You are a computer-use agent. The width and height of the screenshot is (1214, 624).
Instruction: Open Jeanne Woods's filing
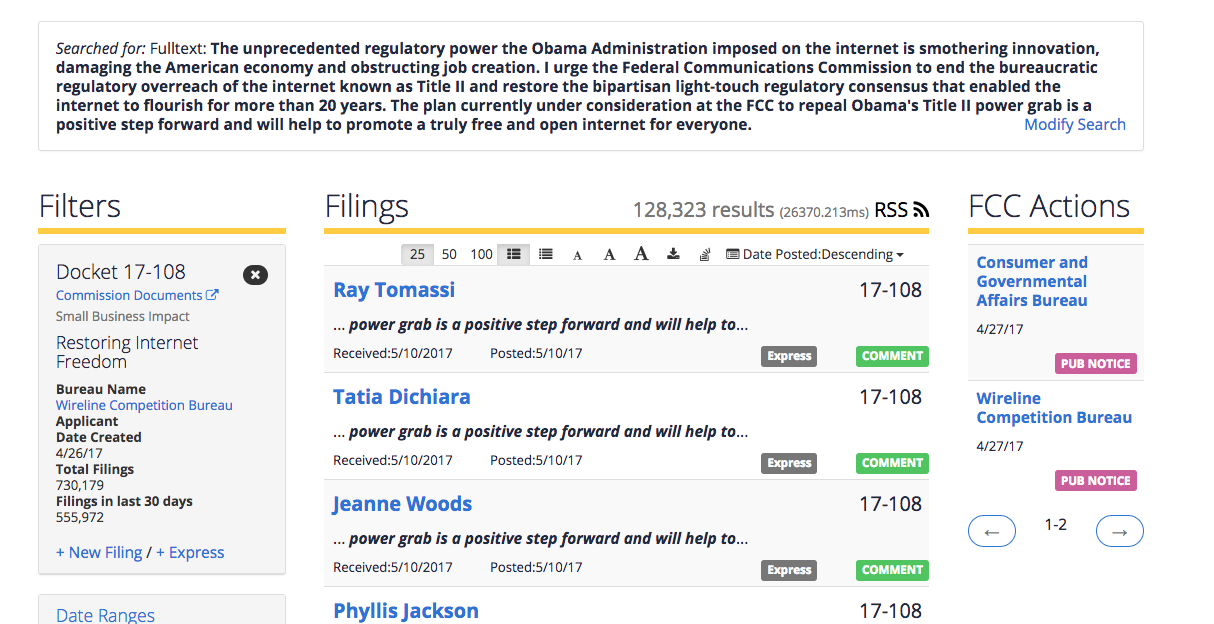click(403, 504)
